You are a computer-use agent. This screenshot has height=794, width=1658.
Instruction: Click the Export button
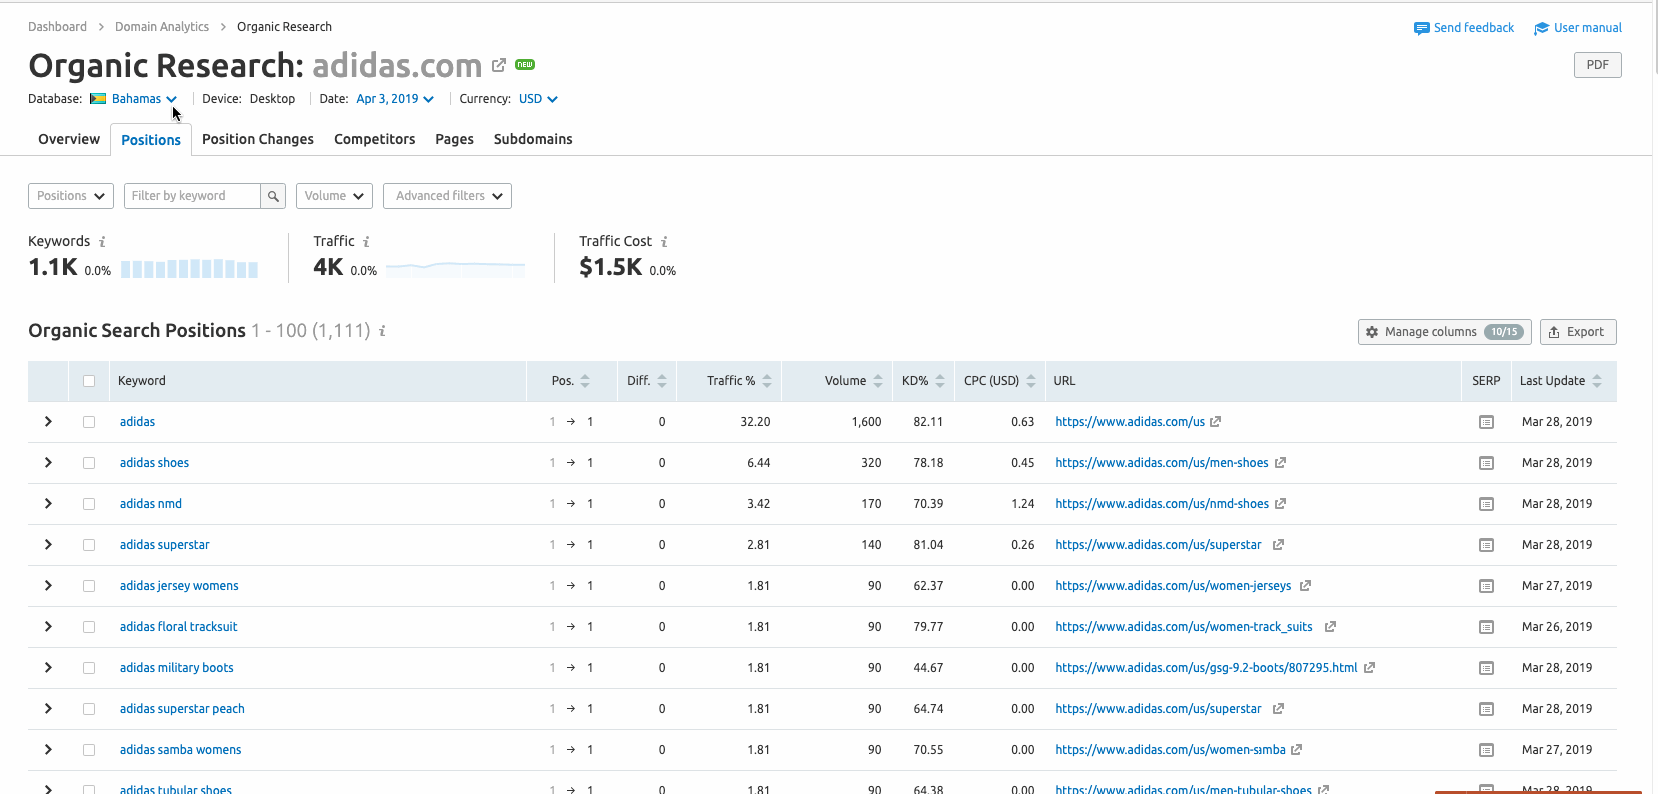click(1578, 332)
